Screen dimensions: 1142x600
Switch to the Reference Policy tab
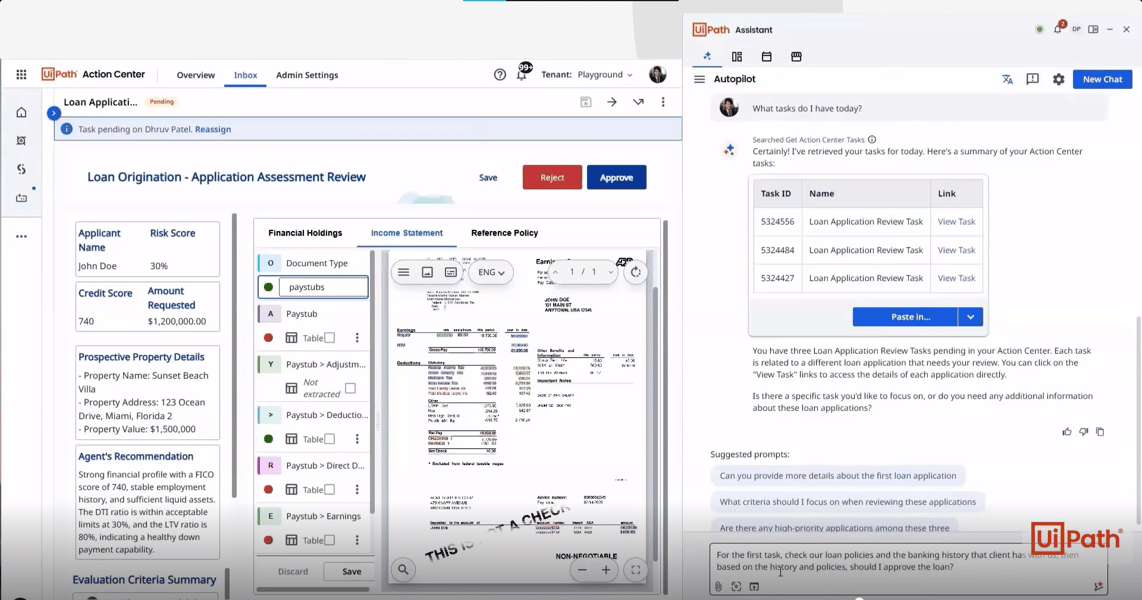pyautogui.click(x=505, y=233)
